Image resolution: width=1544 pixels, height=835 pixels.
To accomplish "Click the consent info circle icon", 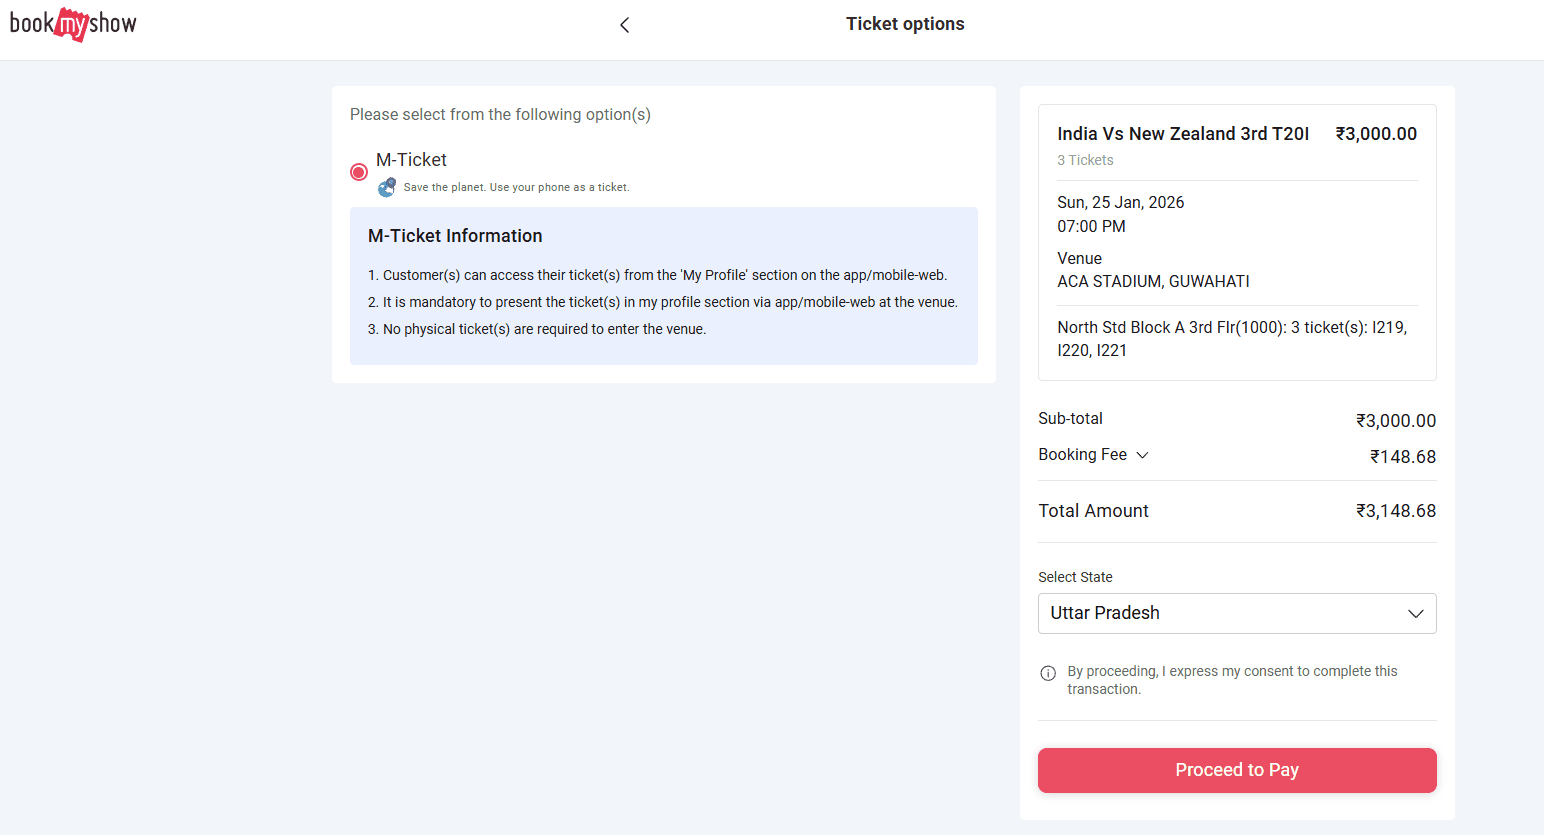I will [1048, 673].
